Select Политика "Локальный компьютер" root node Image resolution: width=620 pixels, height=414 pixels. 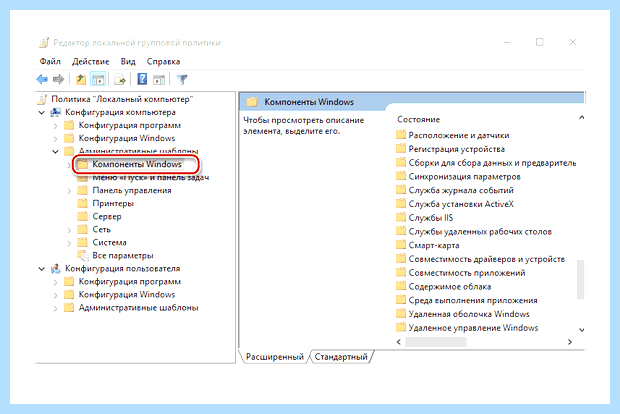pos(122,99)
